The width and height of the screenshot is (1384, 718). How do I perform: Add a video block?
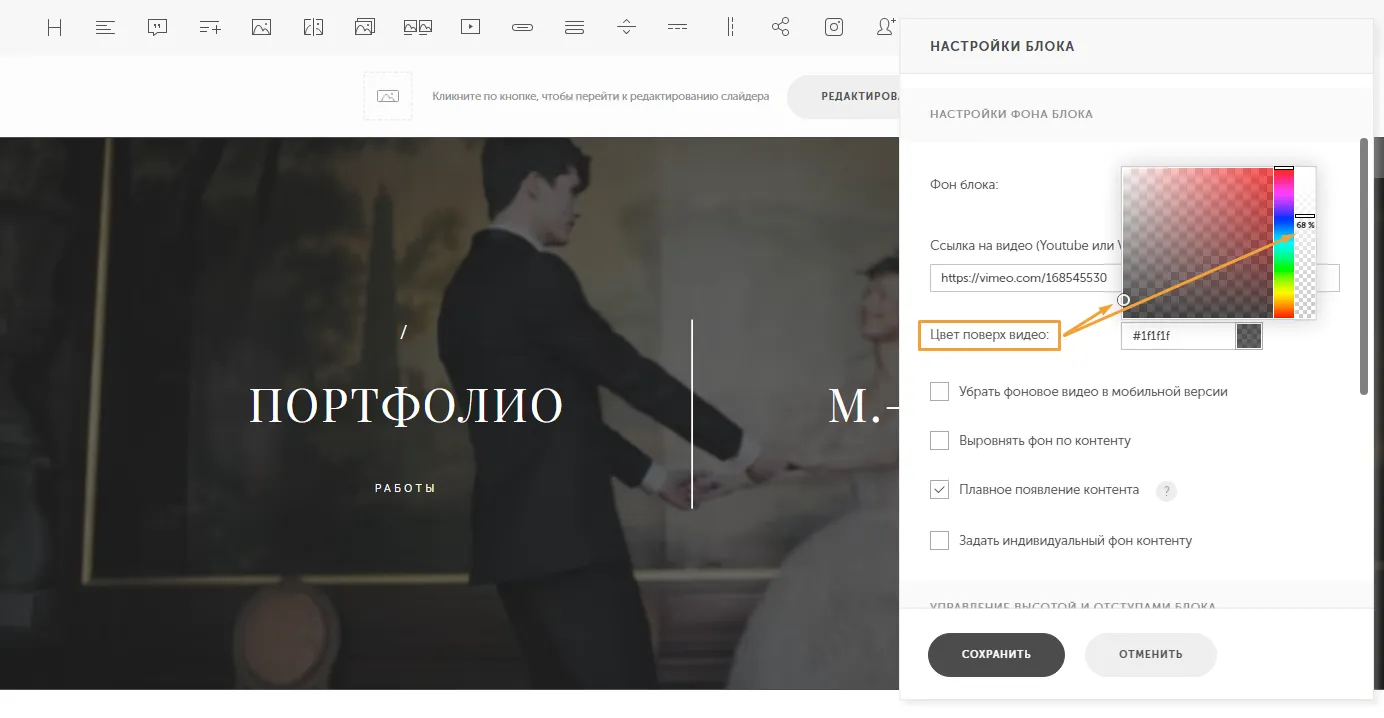470,28
